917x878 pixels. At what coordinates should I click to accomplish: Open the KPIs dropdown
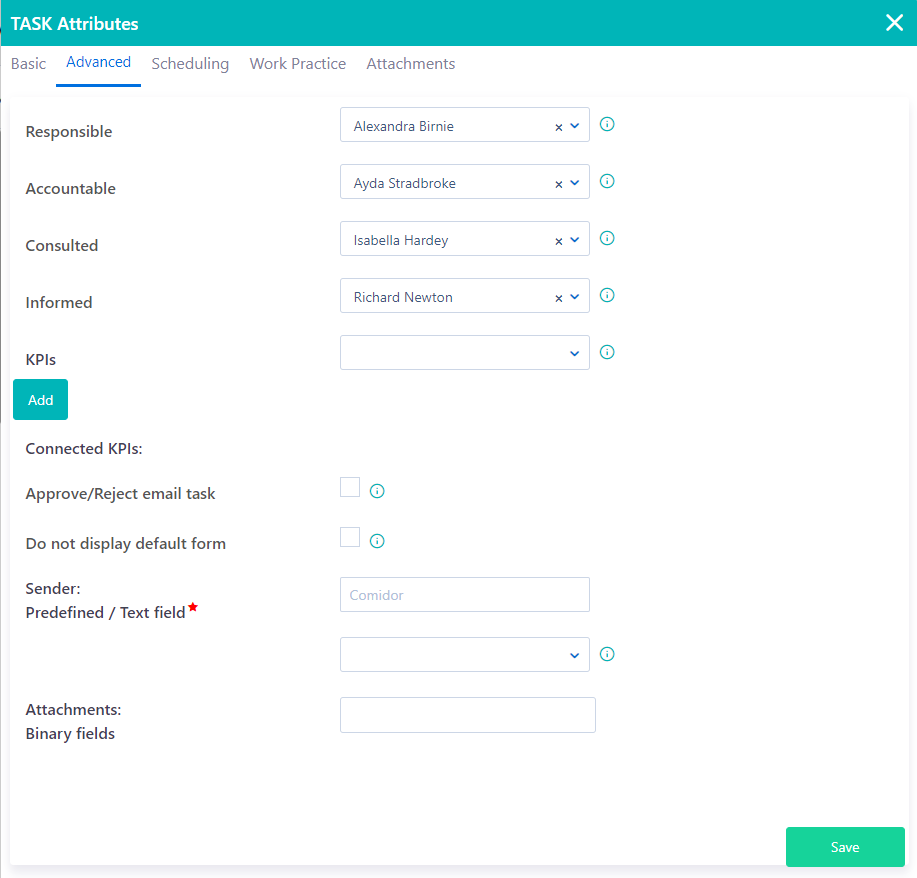574,353
